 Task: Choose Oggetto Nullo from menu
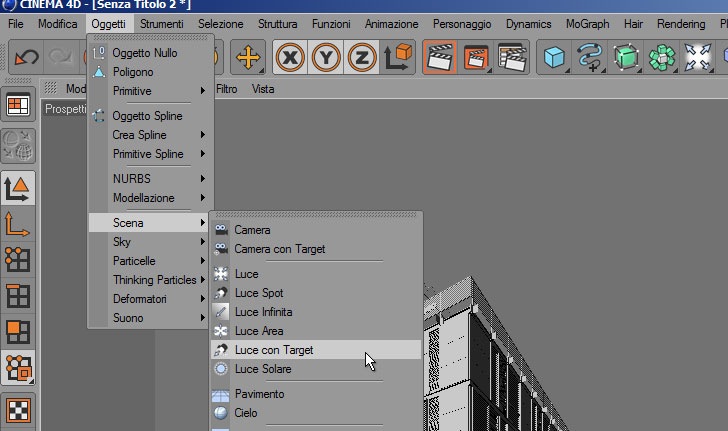[150, 53]
